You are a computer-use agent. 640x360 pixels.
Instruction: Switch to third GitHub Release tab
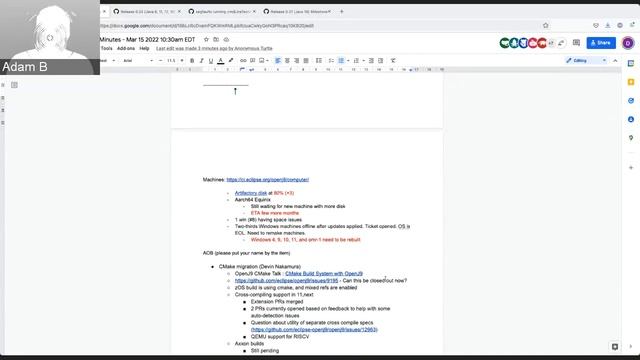point(299,11)
